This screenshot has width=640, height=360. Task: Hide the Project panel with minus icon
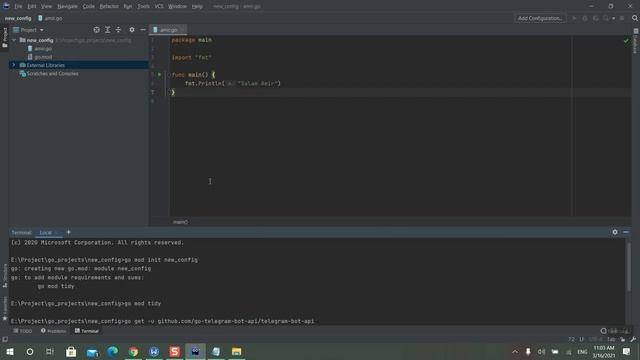pos(143,30)
